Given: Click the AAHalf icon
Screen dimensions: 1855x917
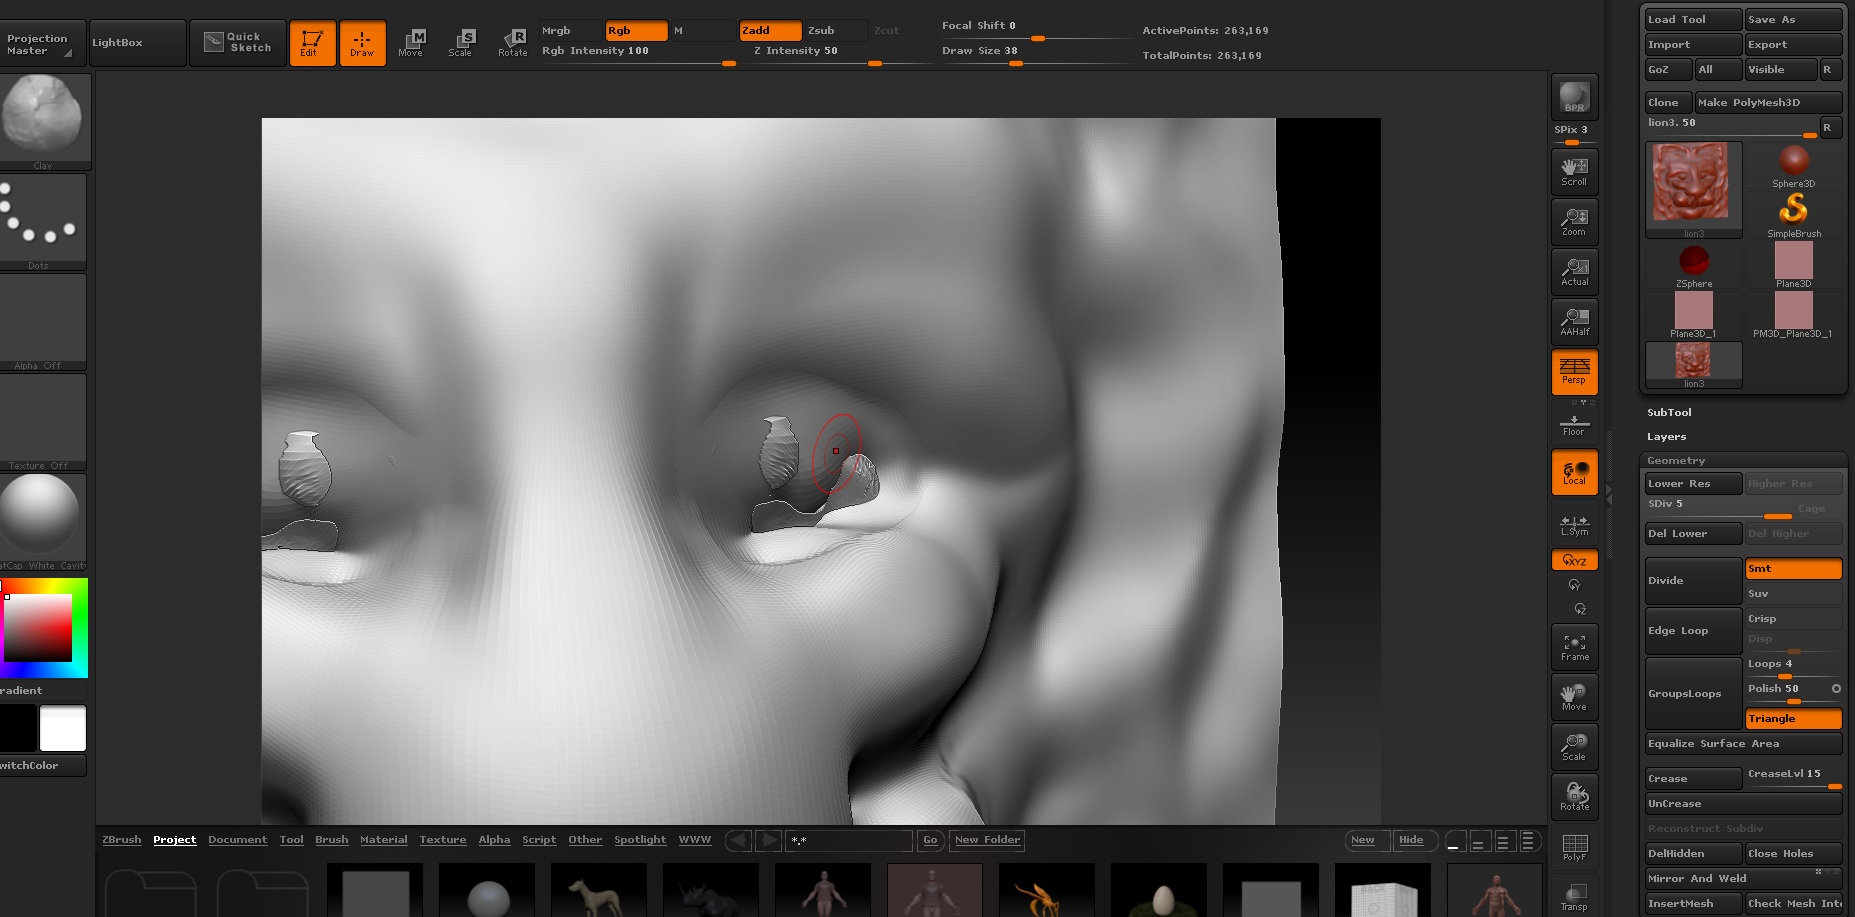Looking at the screenshot, I should pos(1574,321).
